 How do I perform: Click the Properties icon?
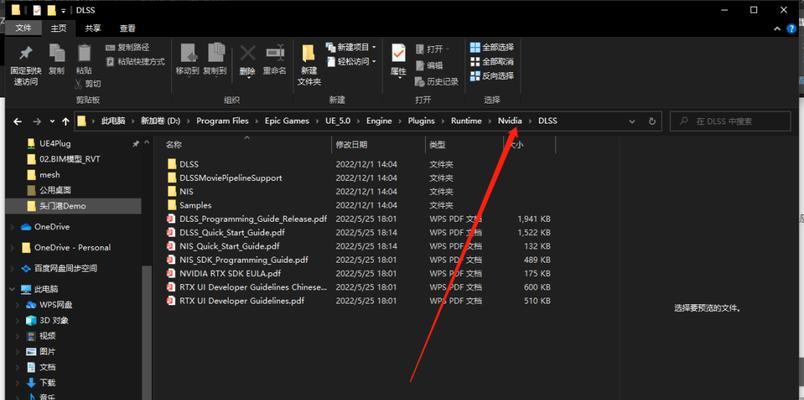point(398,53)
